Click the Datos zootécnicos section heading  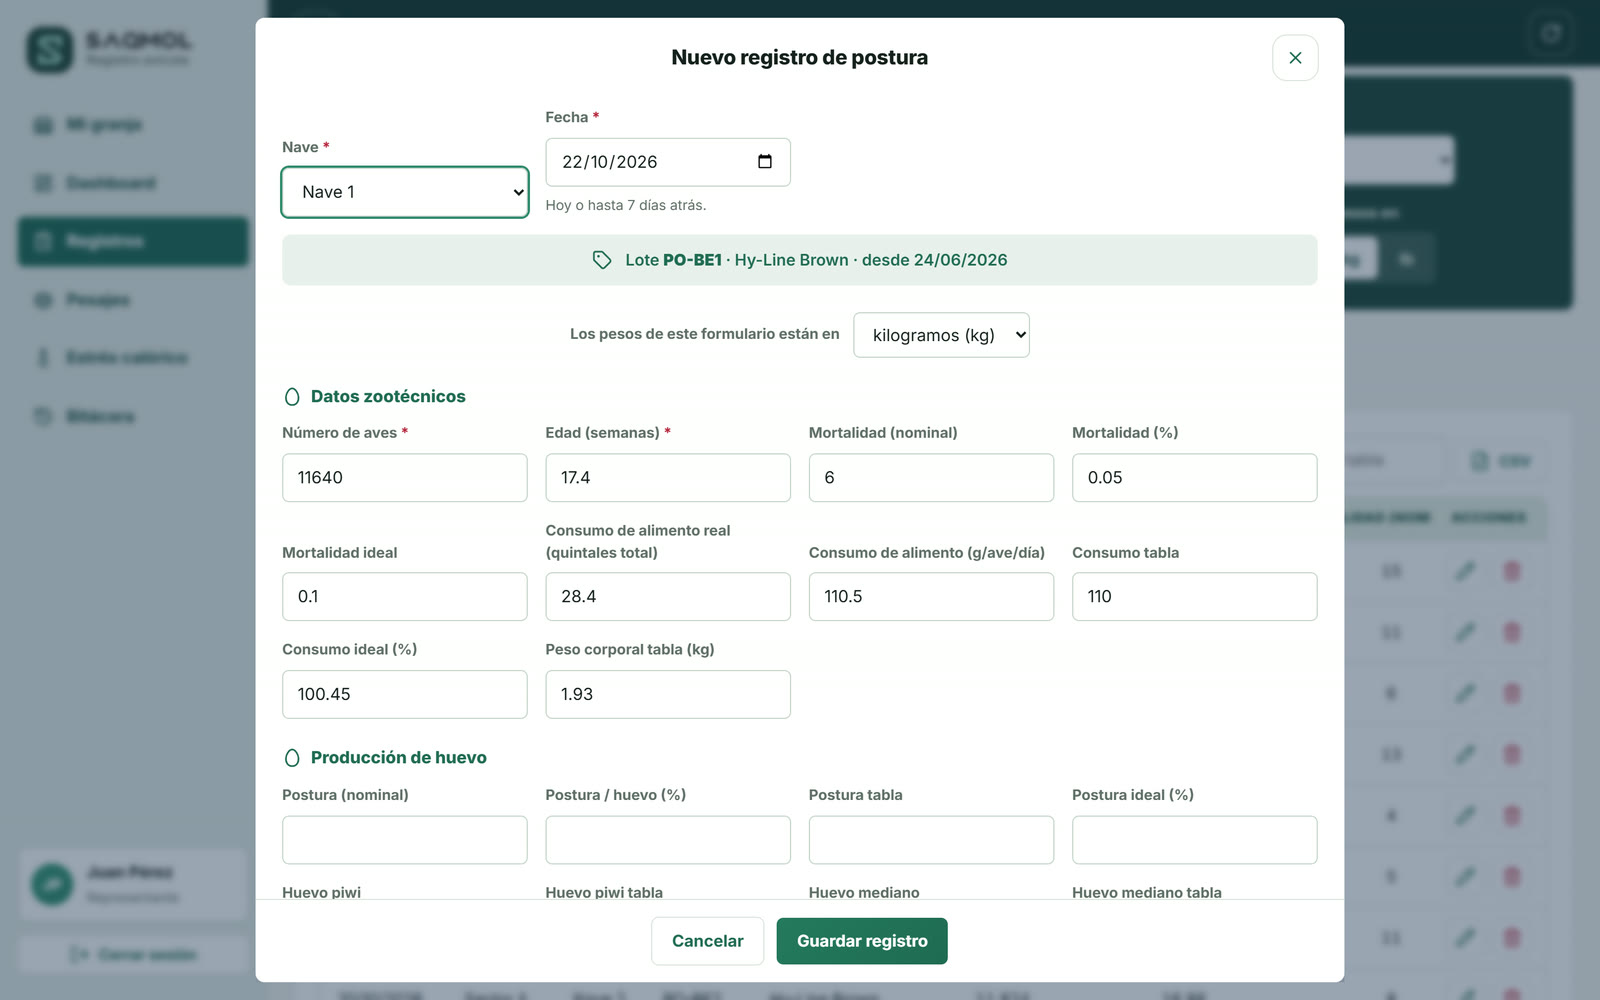388,397
